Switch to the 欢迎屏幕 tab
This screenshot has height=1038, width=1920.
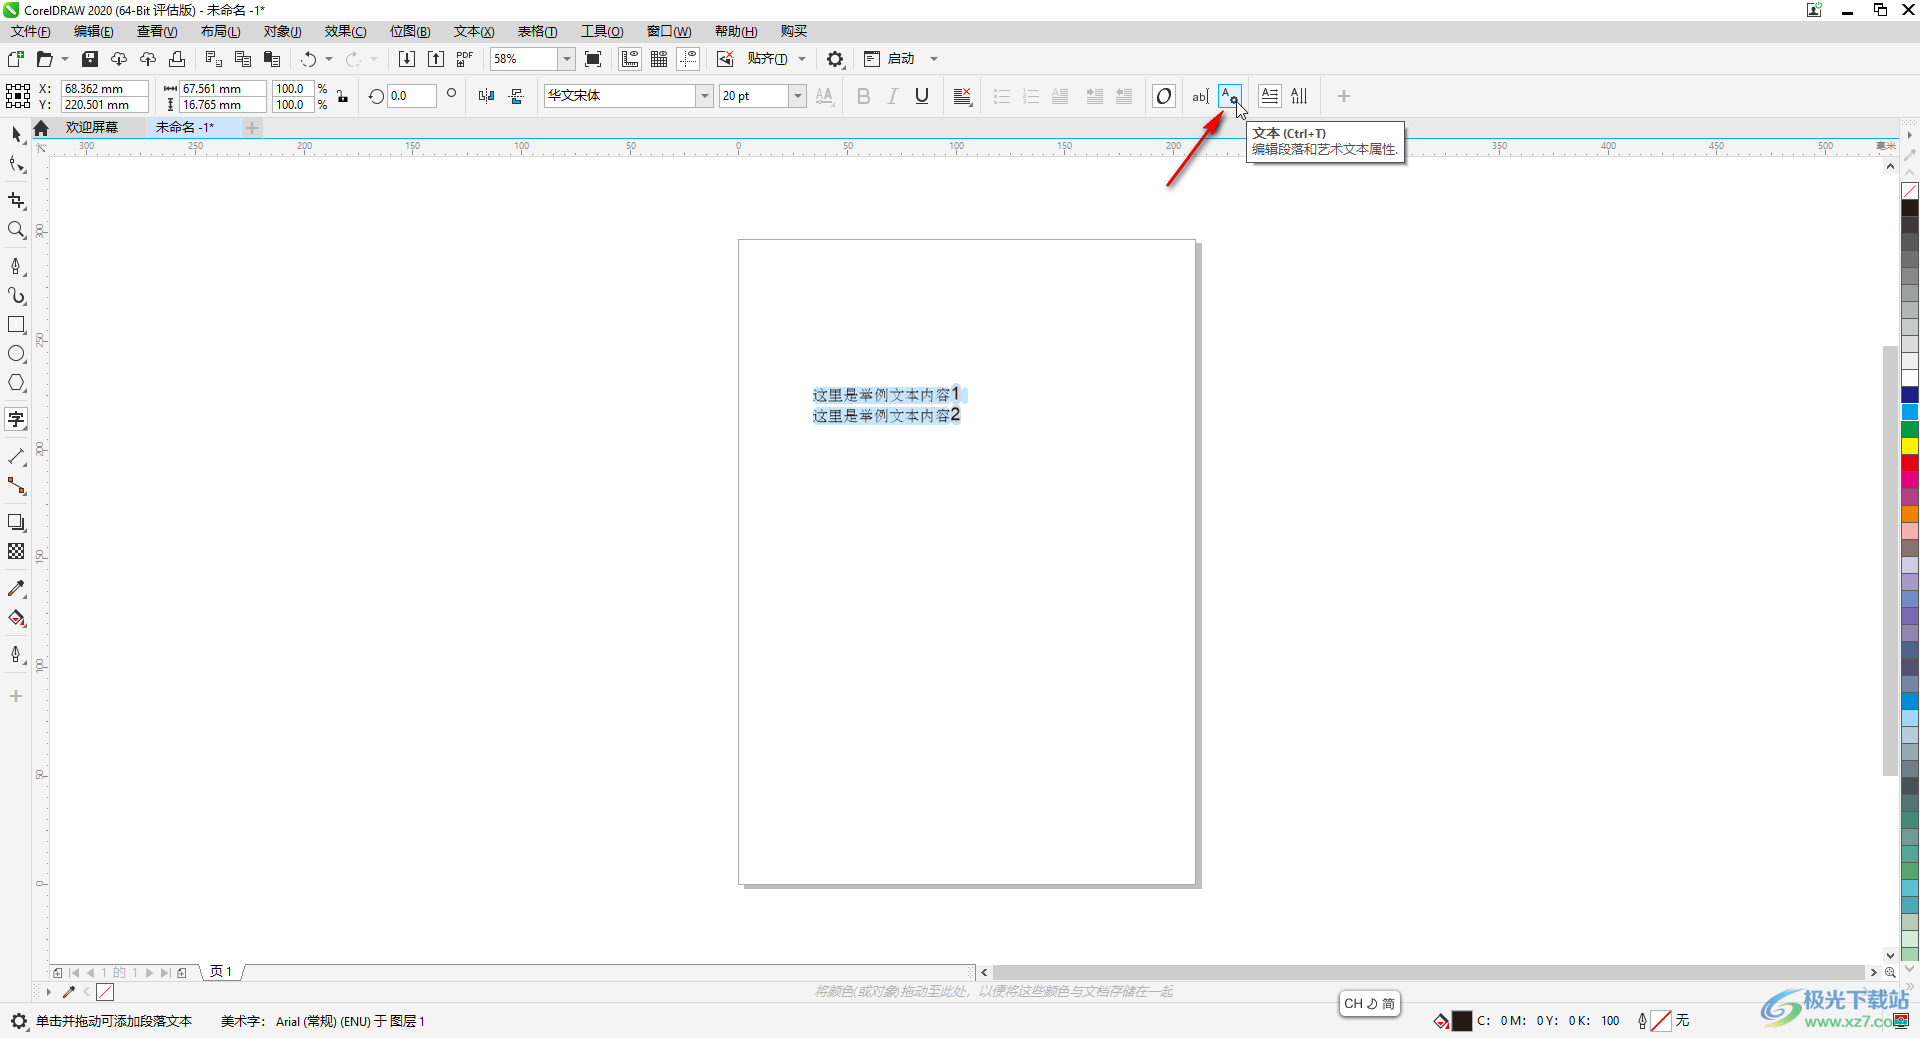(92, 127)
